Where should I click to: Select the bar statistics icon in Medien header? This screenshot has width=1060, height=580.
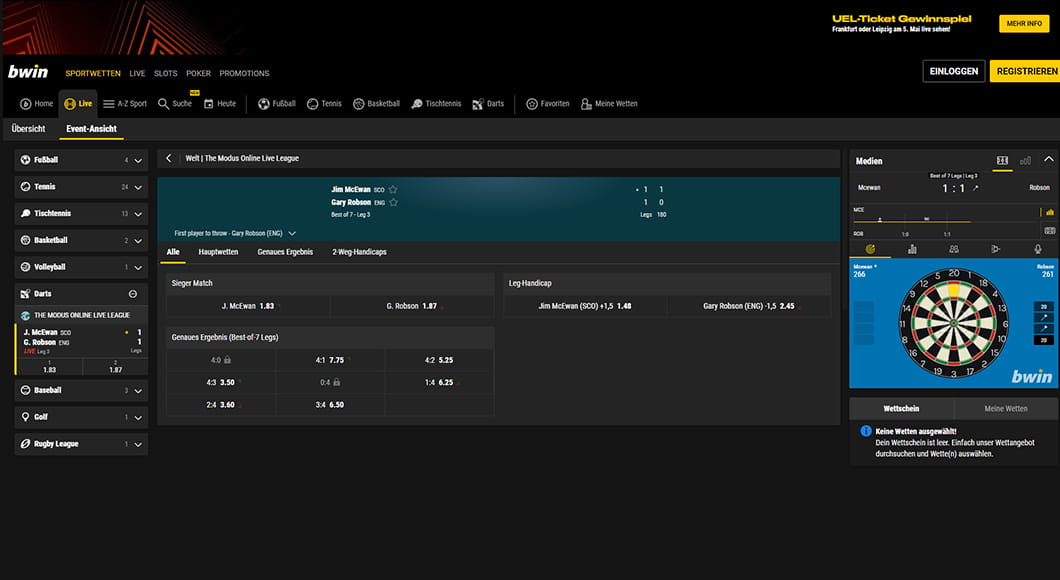[1026, 160]
